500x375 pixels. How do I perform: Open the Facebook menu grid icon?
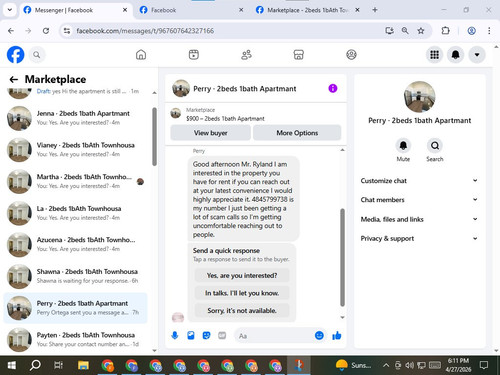point(434,55)
